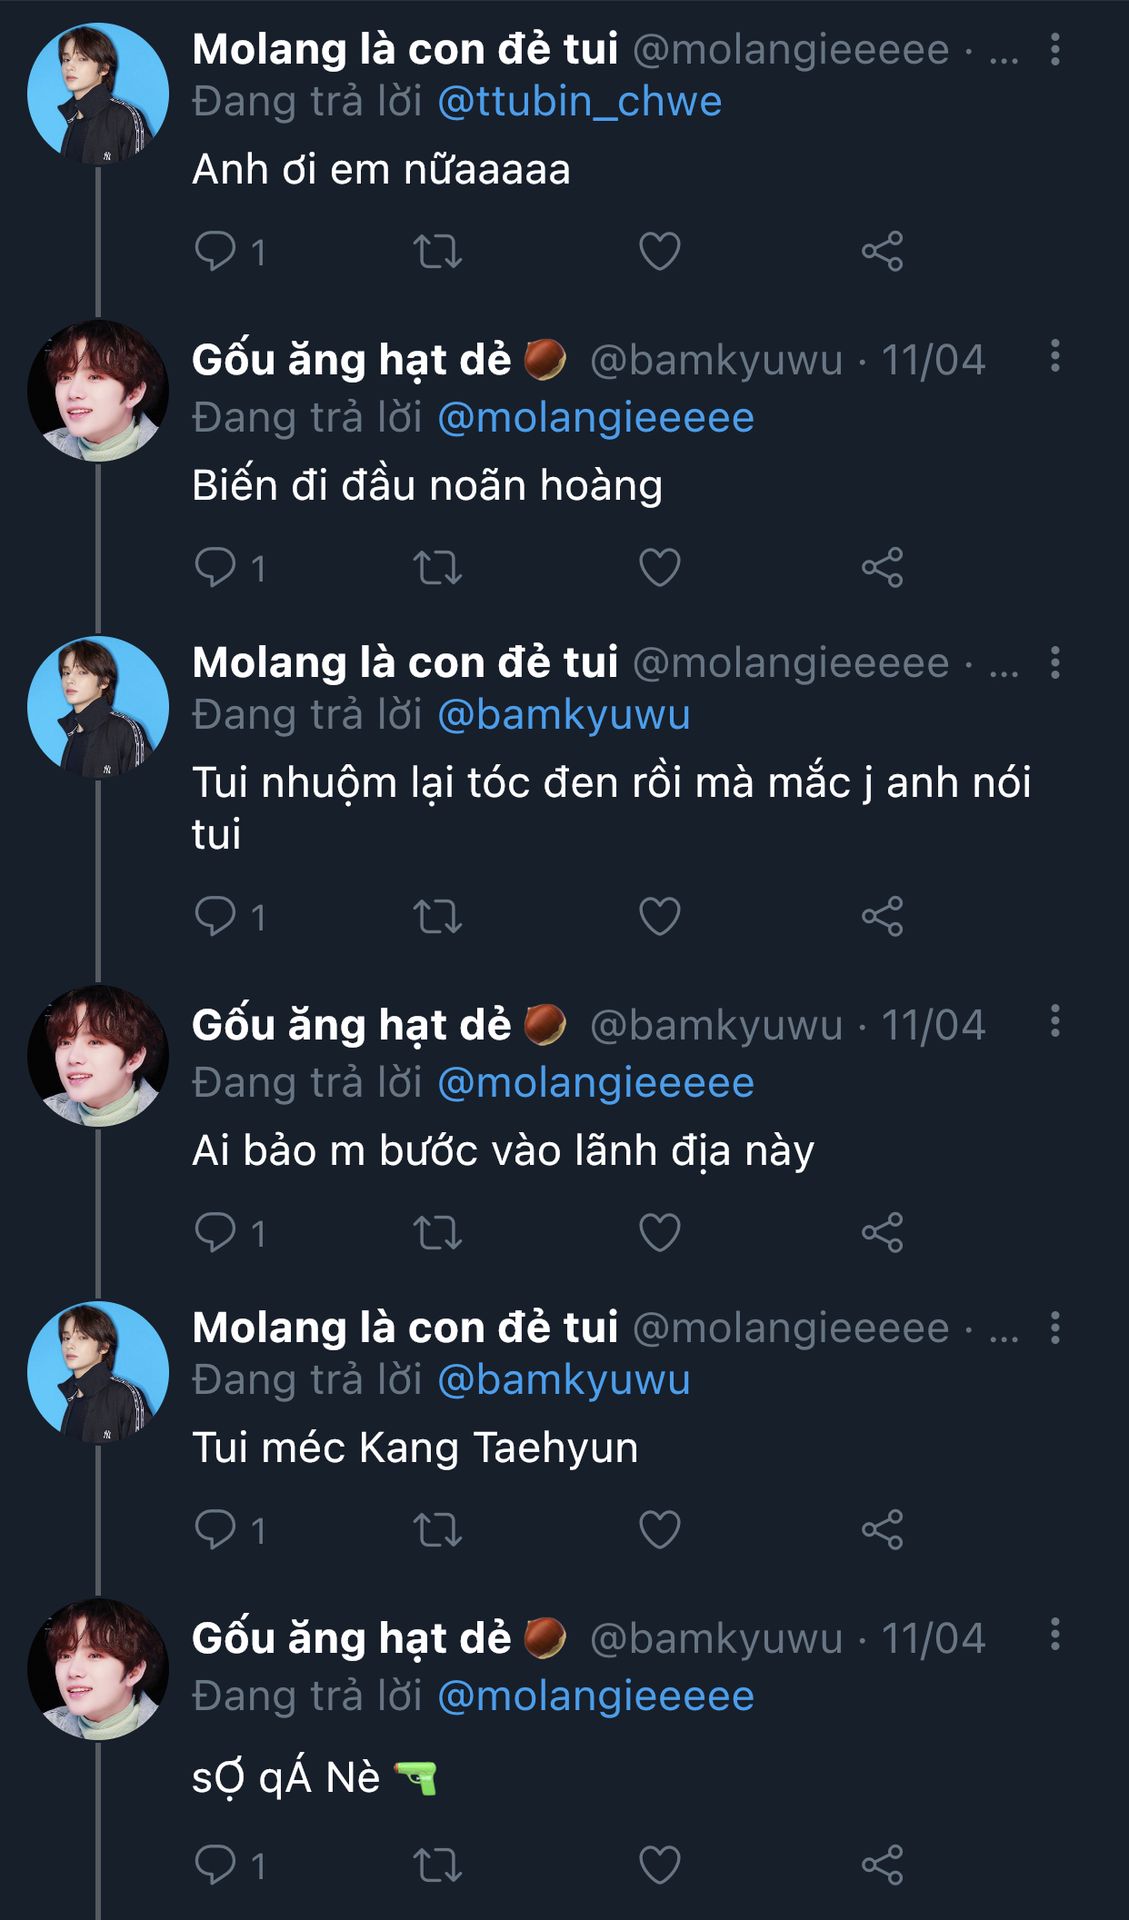Retweet the 'Anh ơi em nữaaaaa' tweet

pos(437,251)
